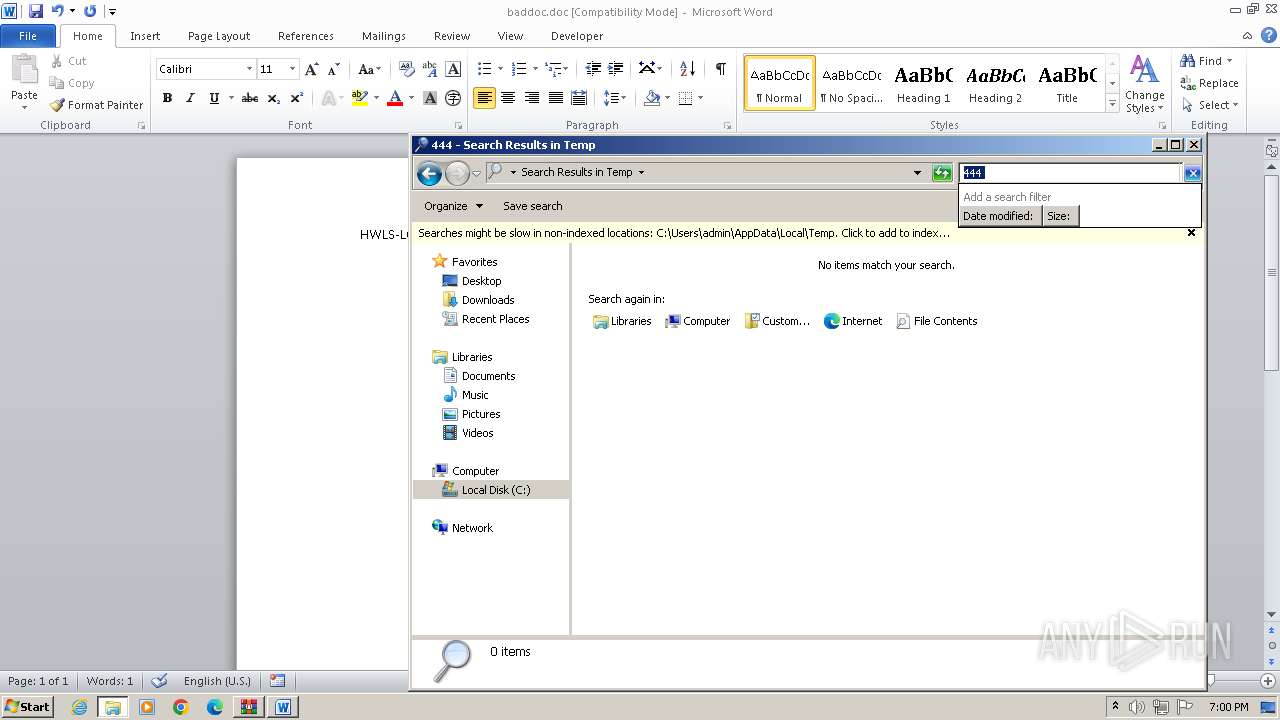Open font name Calibri dropdown
Image resolution: width=1280 pixels, height=720 pixels.
coord(249,69)
